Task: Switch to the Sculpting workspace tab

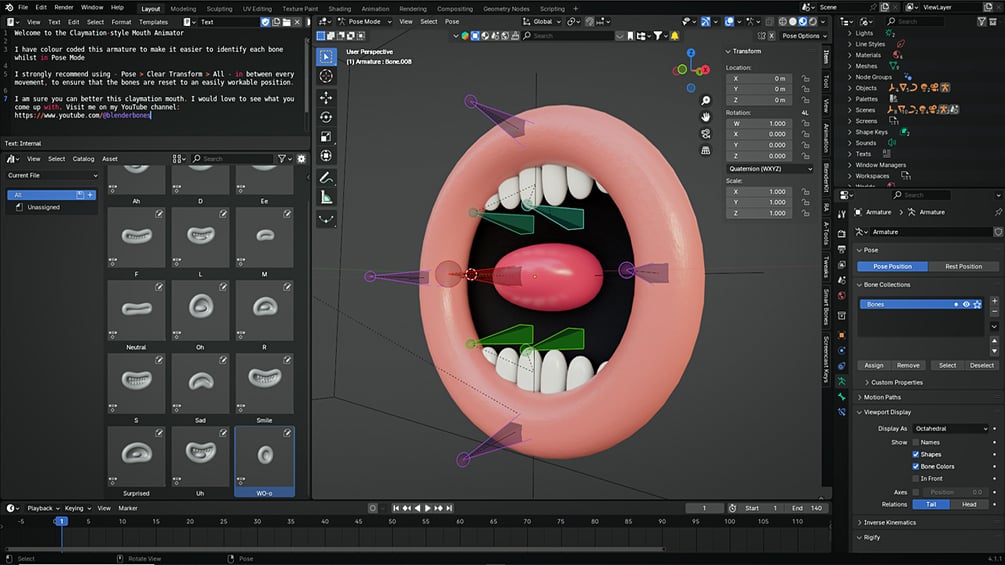Action: 219,9
